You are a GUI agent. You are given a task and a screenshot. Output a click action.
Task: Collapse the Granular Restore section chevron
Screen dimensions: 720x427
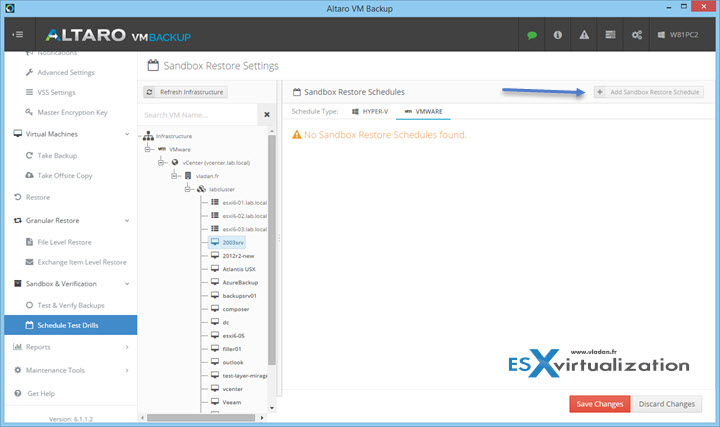point(127,220)
